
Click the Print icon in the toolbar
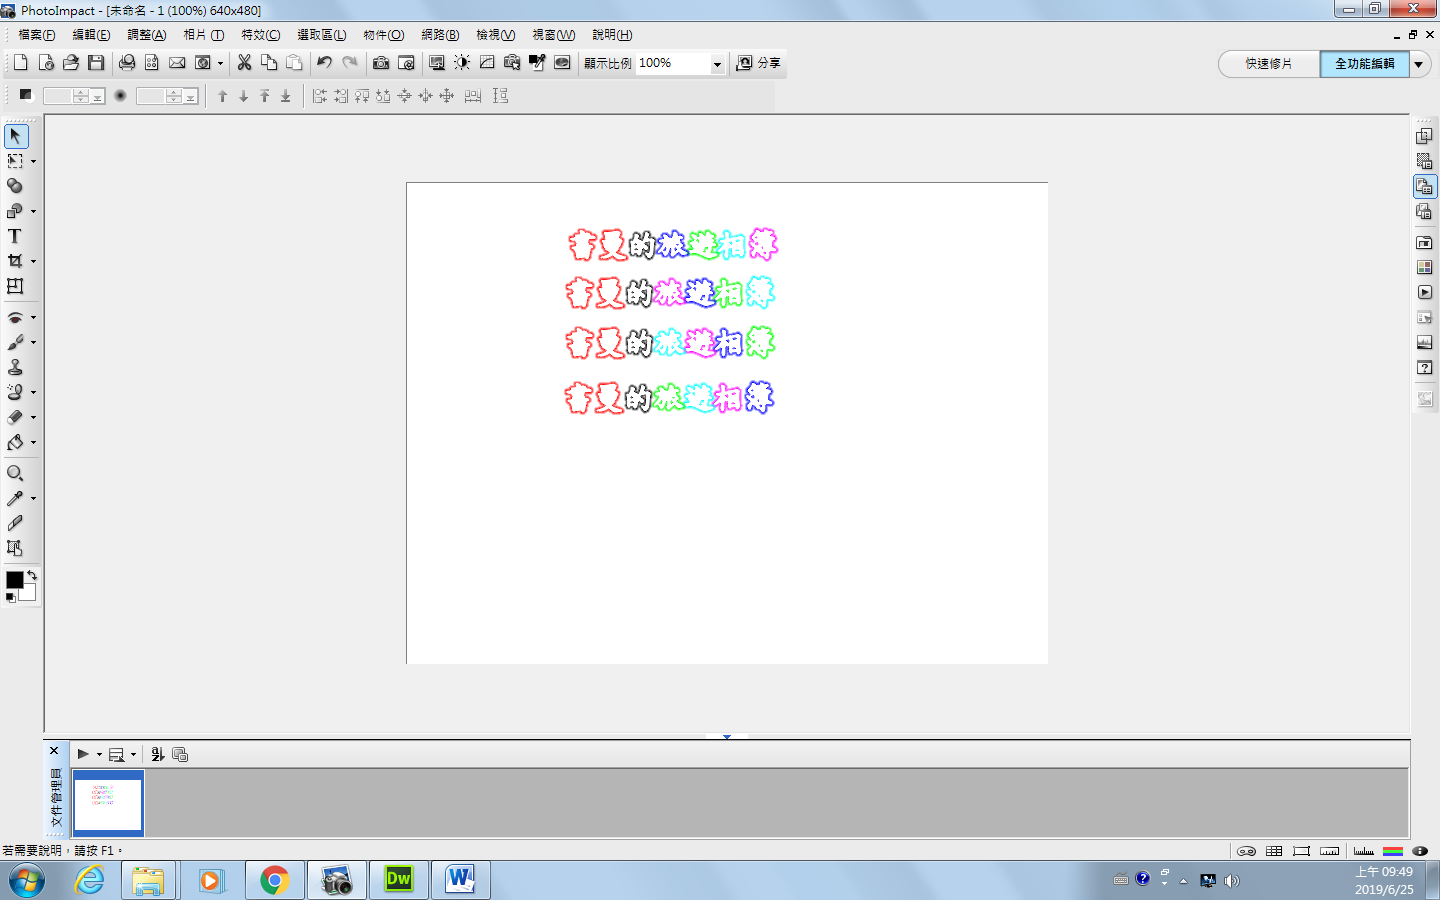127,63
